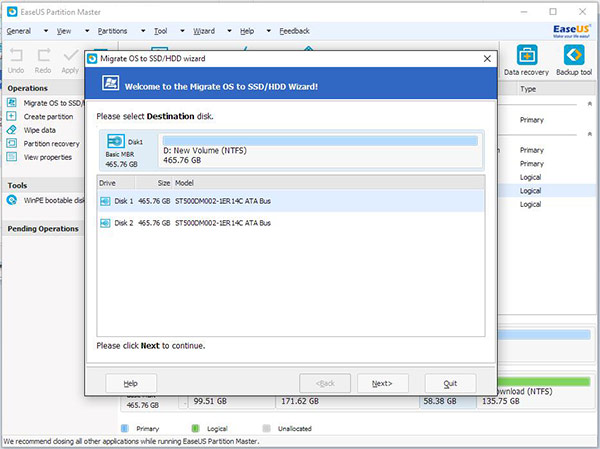Click the Disk 1 row drive icon
Image resolution: width=600 pixels, height=449 pixels.
(105, 201)
